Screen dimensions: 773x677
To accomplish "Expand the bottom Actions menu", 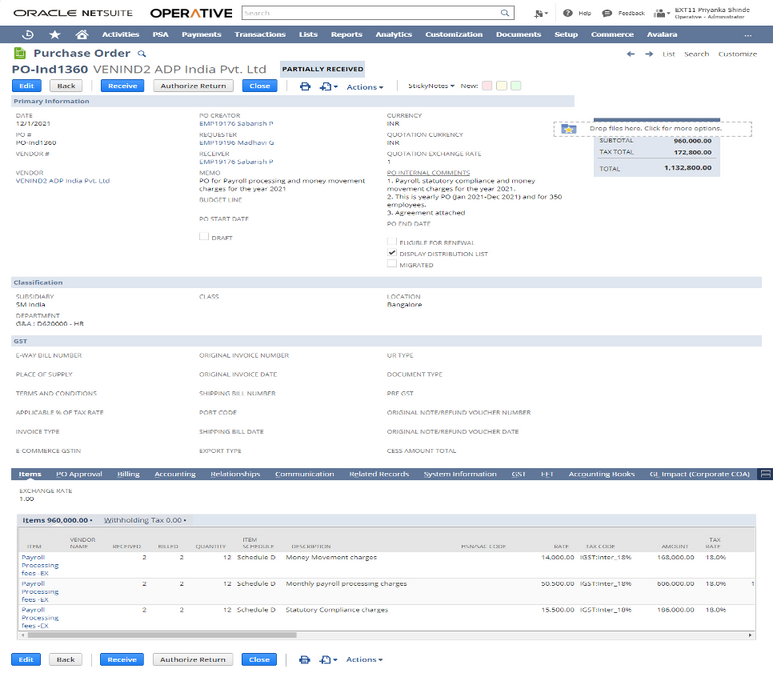I will coord(364,659).
